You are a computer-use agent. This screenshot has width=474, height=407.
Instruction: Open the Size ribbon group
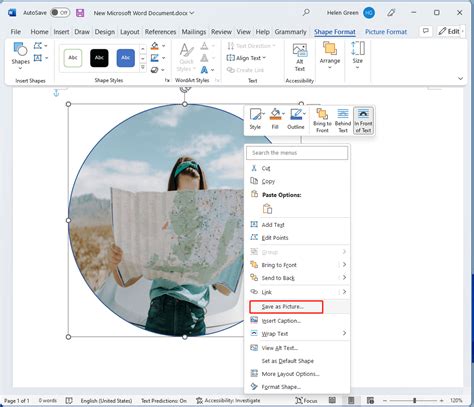click(358, 56)
